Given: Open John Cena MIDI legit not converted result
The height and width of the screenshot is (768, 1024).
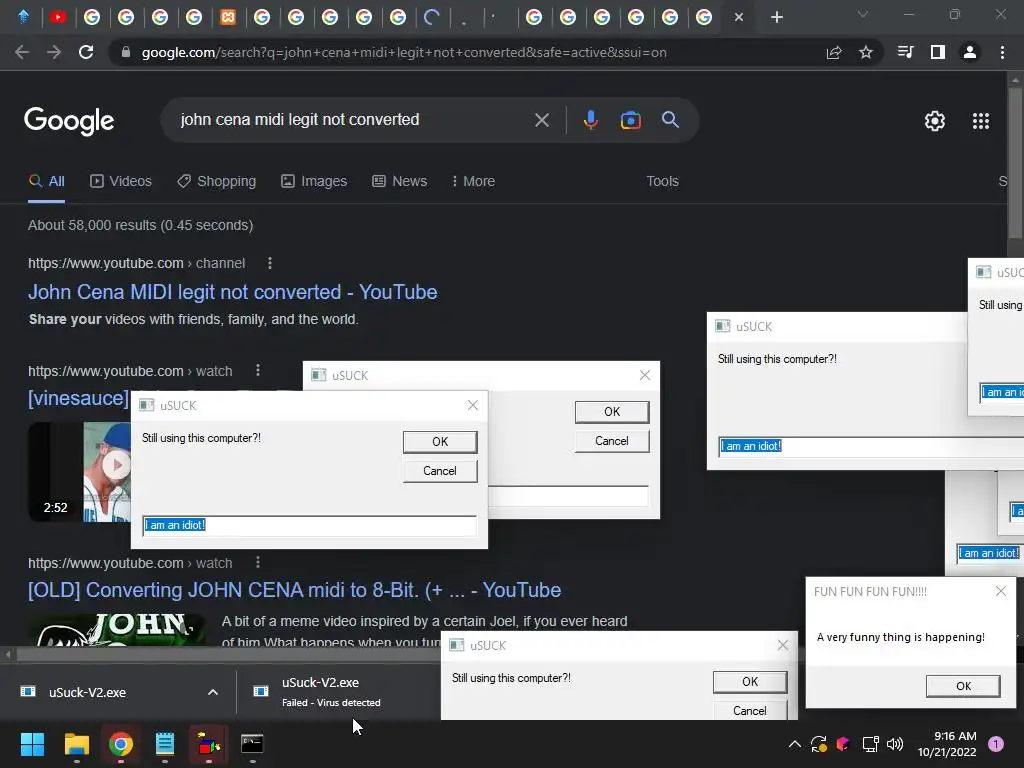Looking at the screenshot, I should (x=232, y=292).
